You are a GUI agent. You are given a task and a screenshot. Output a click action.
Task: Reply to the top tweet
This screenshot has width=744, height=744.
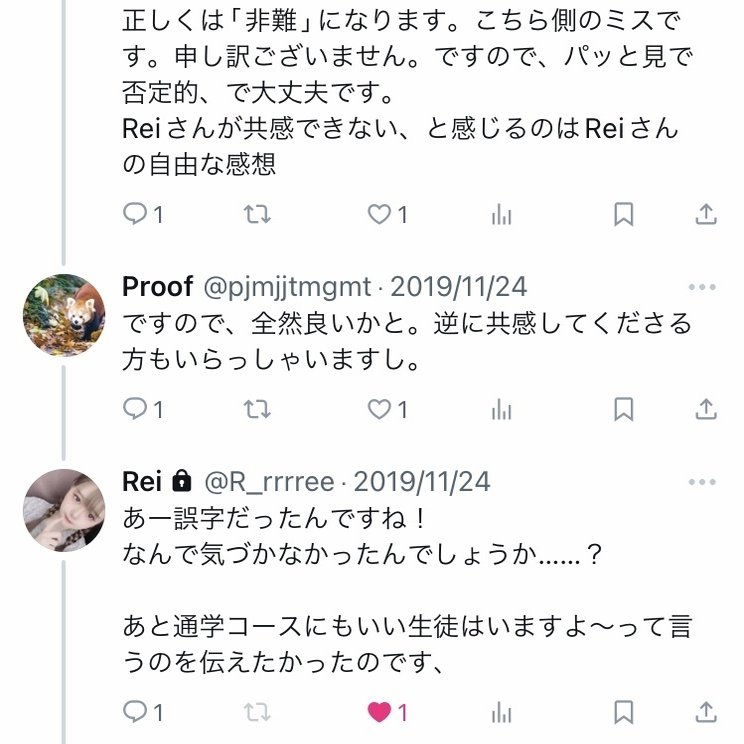[x=135, y=214]
